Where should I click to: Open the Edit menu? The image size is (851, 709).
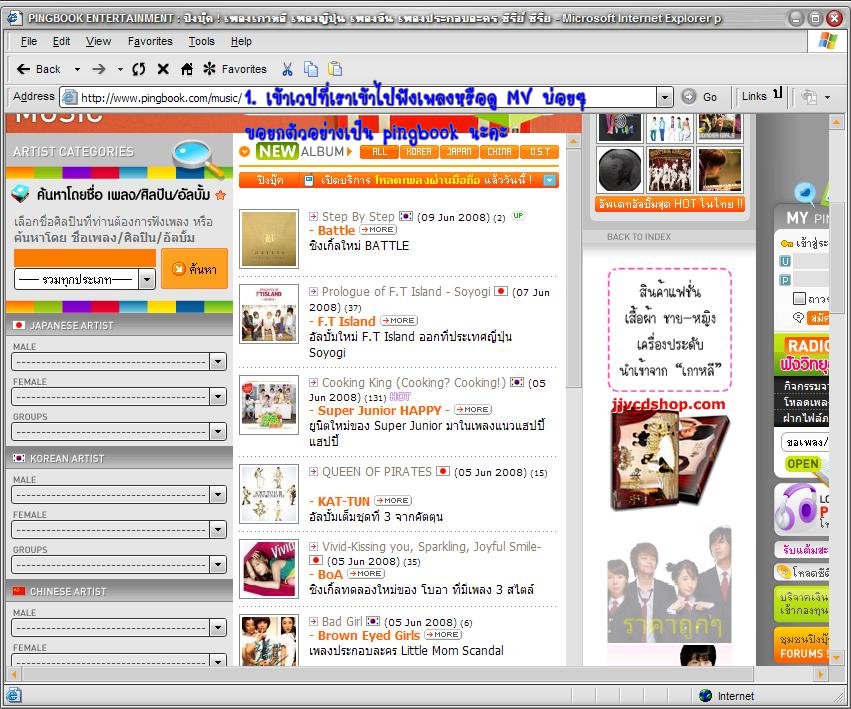pos(61,41)
